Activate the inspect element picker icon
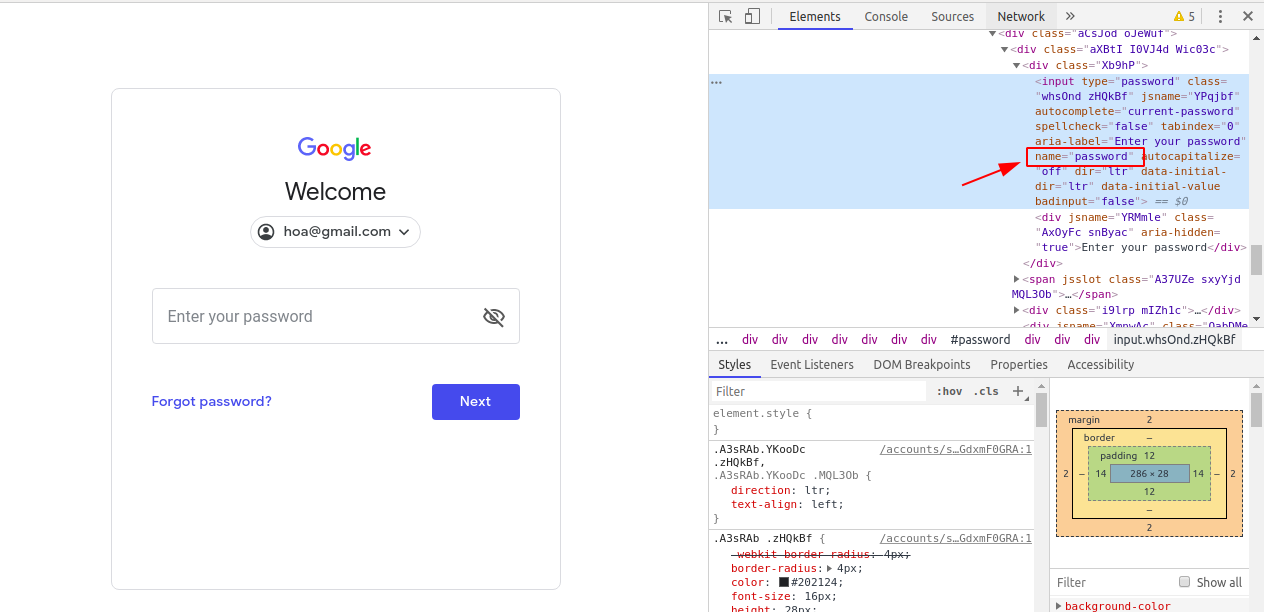 tap(726, 16)
